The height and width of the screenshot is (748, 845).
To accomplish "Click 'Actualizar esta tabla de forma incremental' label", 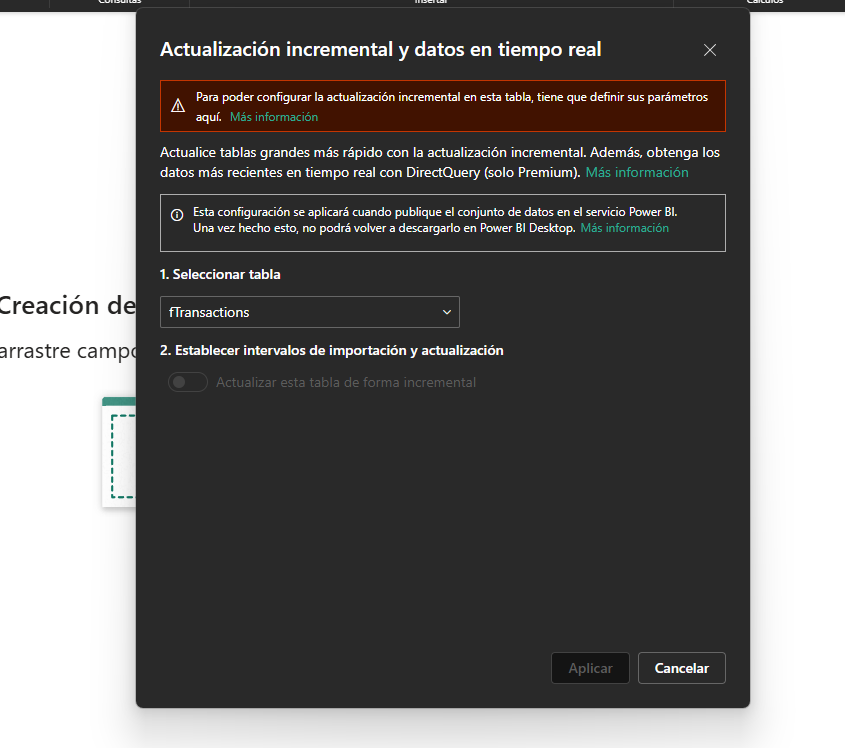I will (346, 382).
